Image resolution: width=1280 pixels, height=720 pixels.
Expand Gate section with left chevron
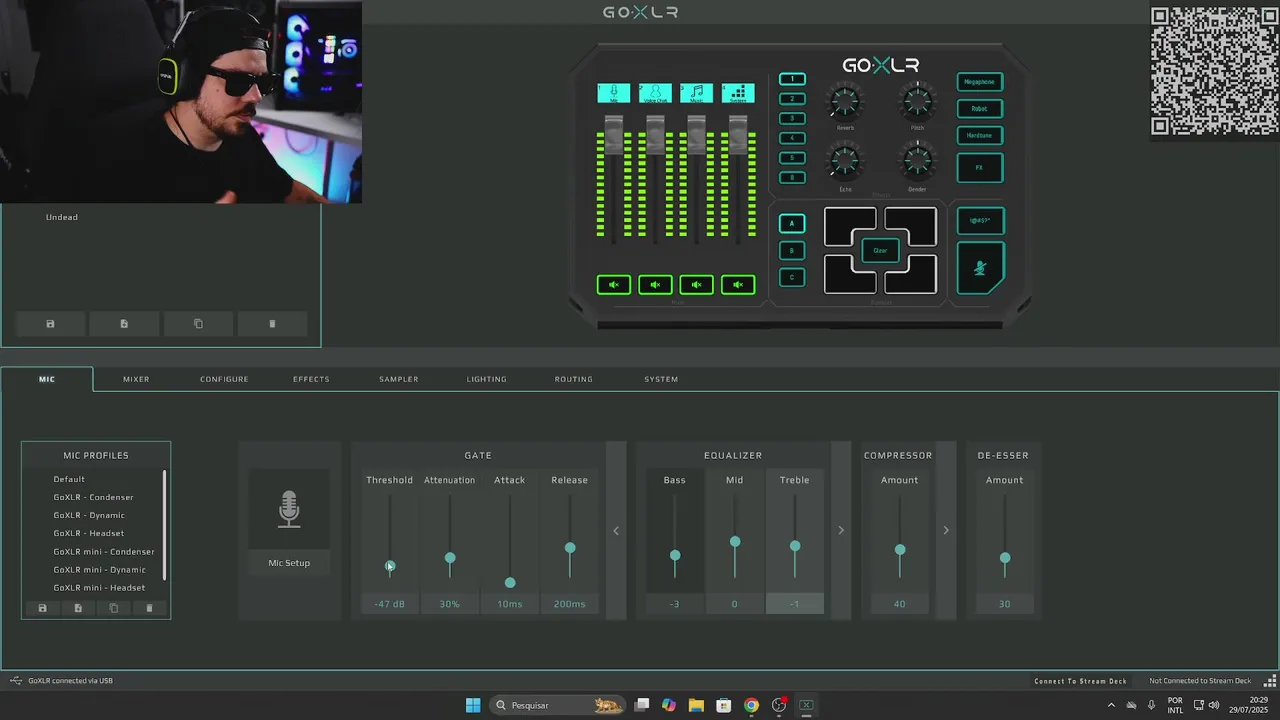[616, 531]
